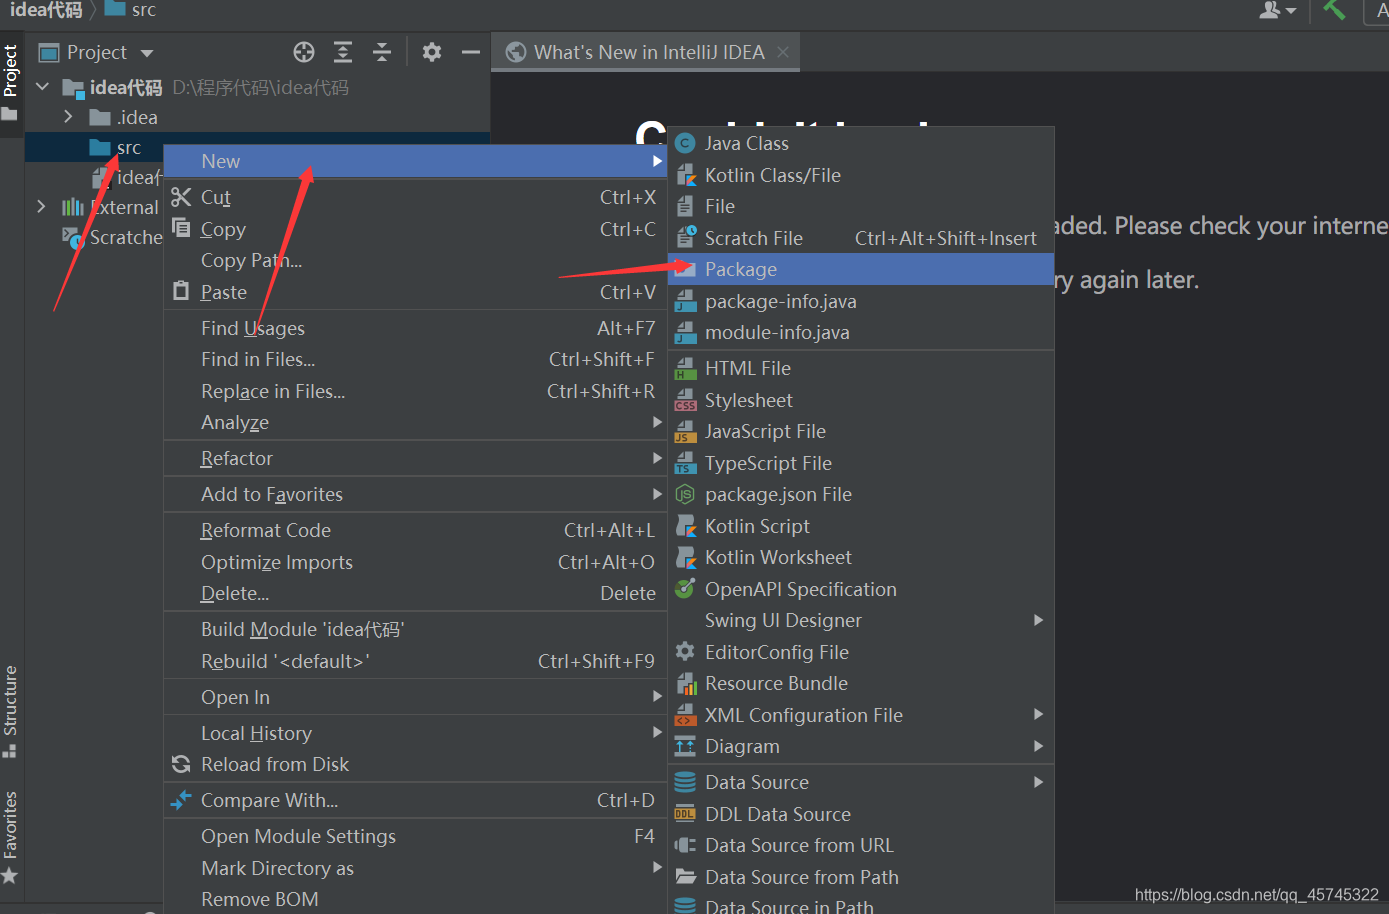Select Optimize Imports menu entry

[x=415, y=562]
